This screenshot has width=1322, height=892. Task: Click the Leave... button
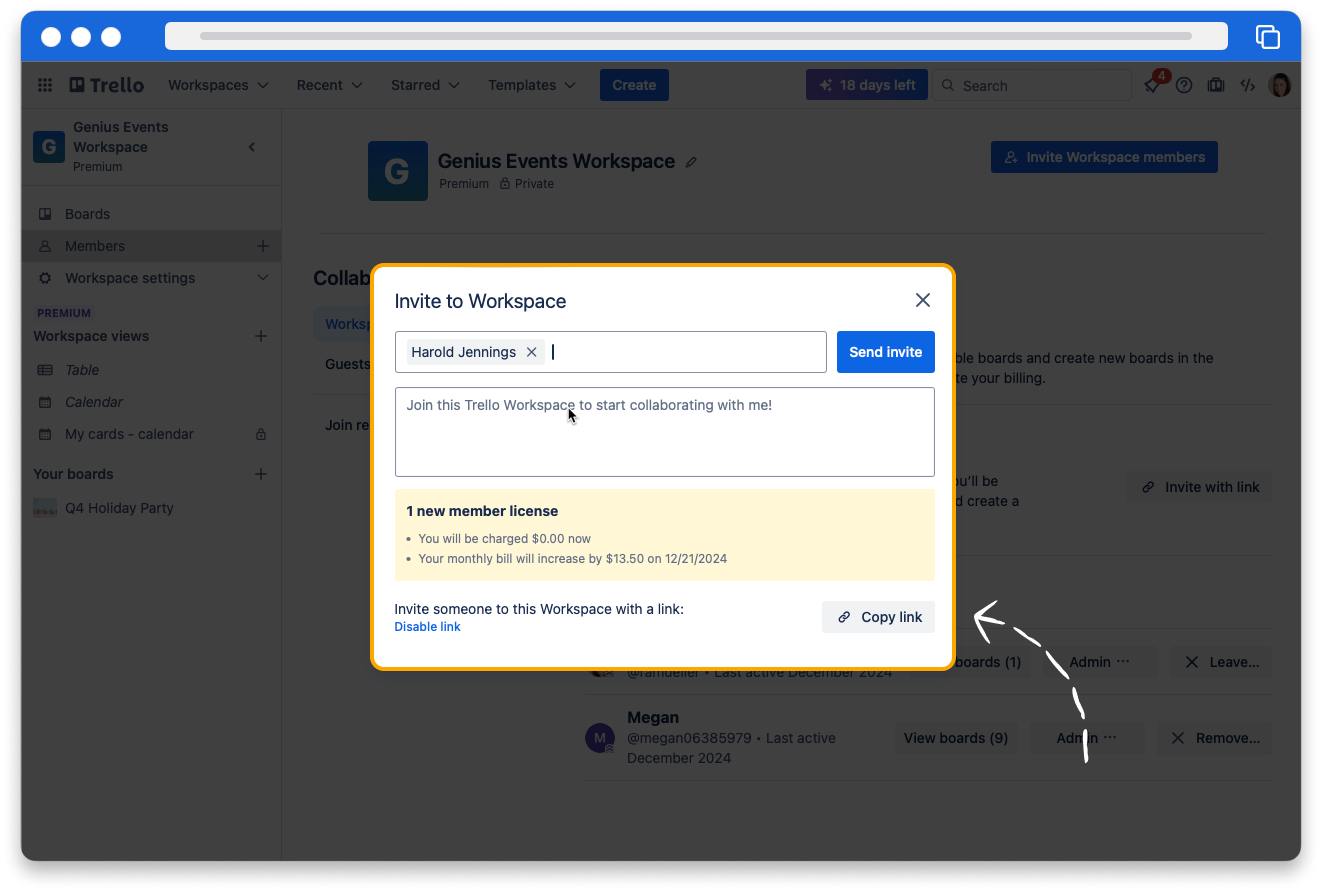tap(1221, 662)
